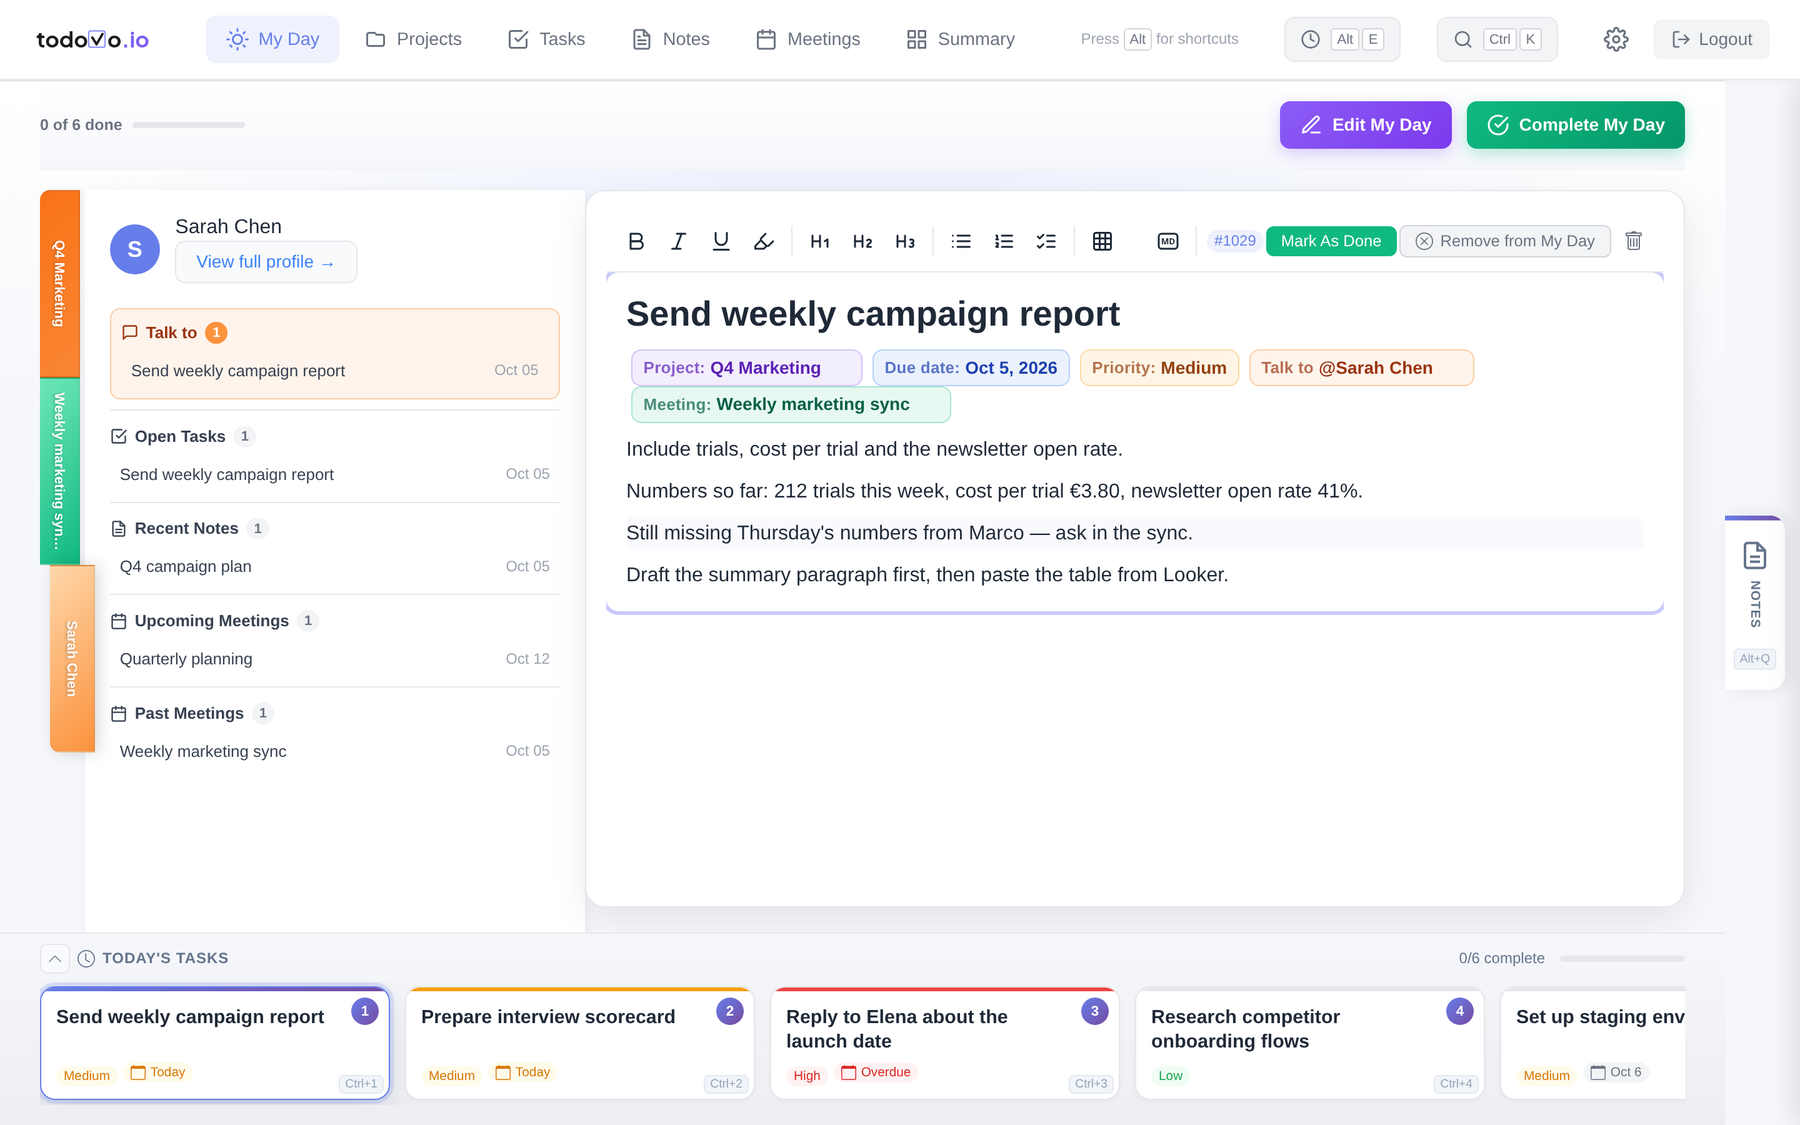Collapse the Today's Tasks strip
The width and height of the screenshot is (1800, 1125).
click(55, 958)
